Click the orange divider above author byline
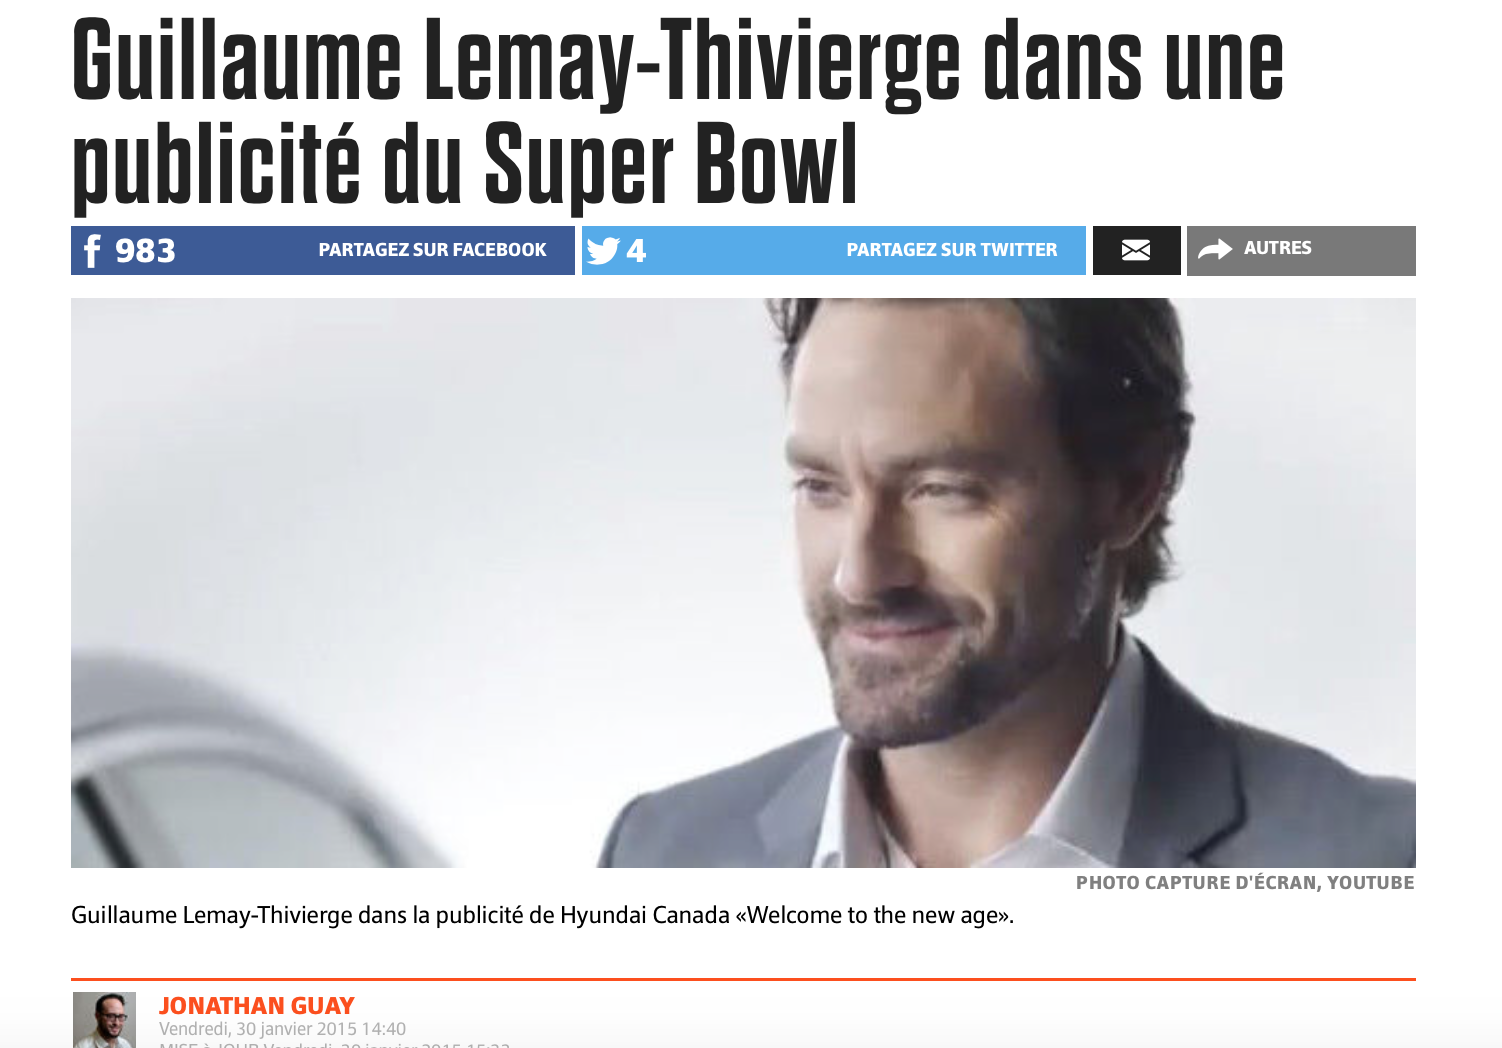The height and width of the screenshot is (1048, 1502). (x=743, y=979)
